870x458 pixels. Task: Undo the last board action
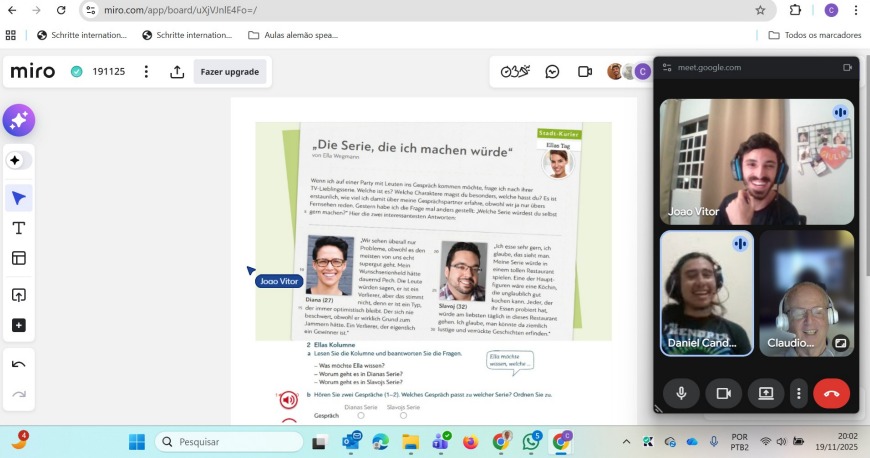19,364
